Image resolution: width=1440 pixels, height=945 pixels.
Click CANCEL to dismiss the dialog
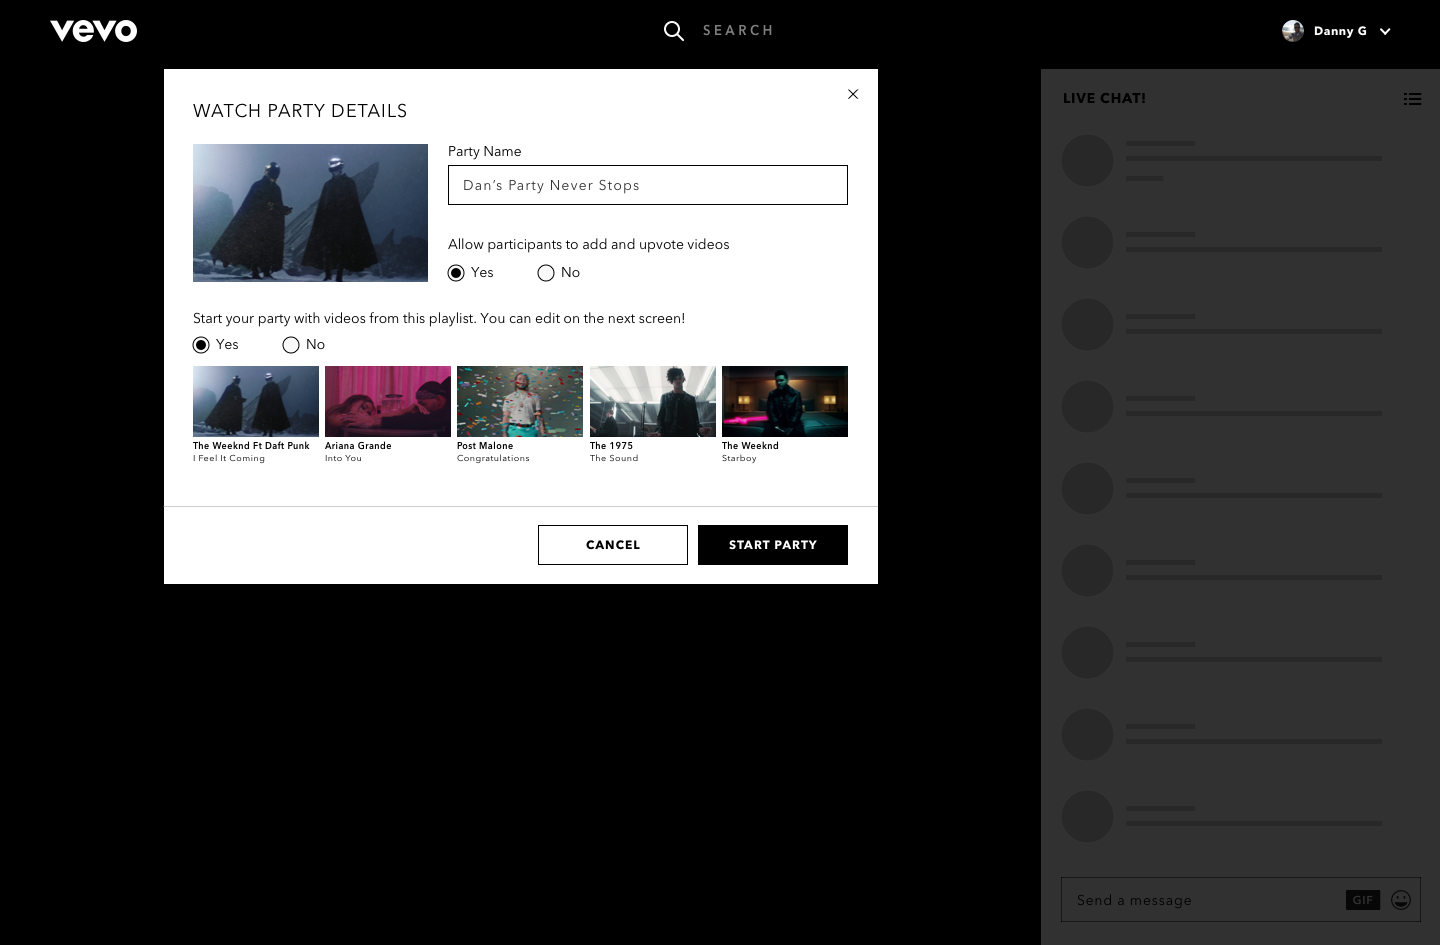613,545
